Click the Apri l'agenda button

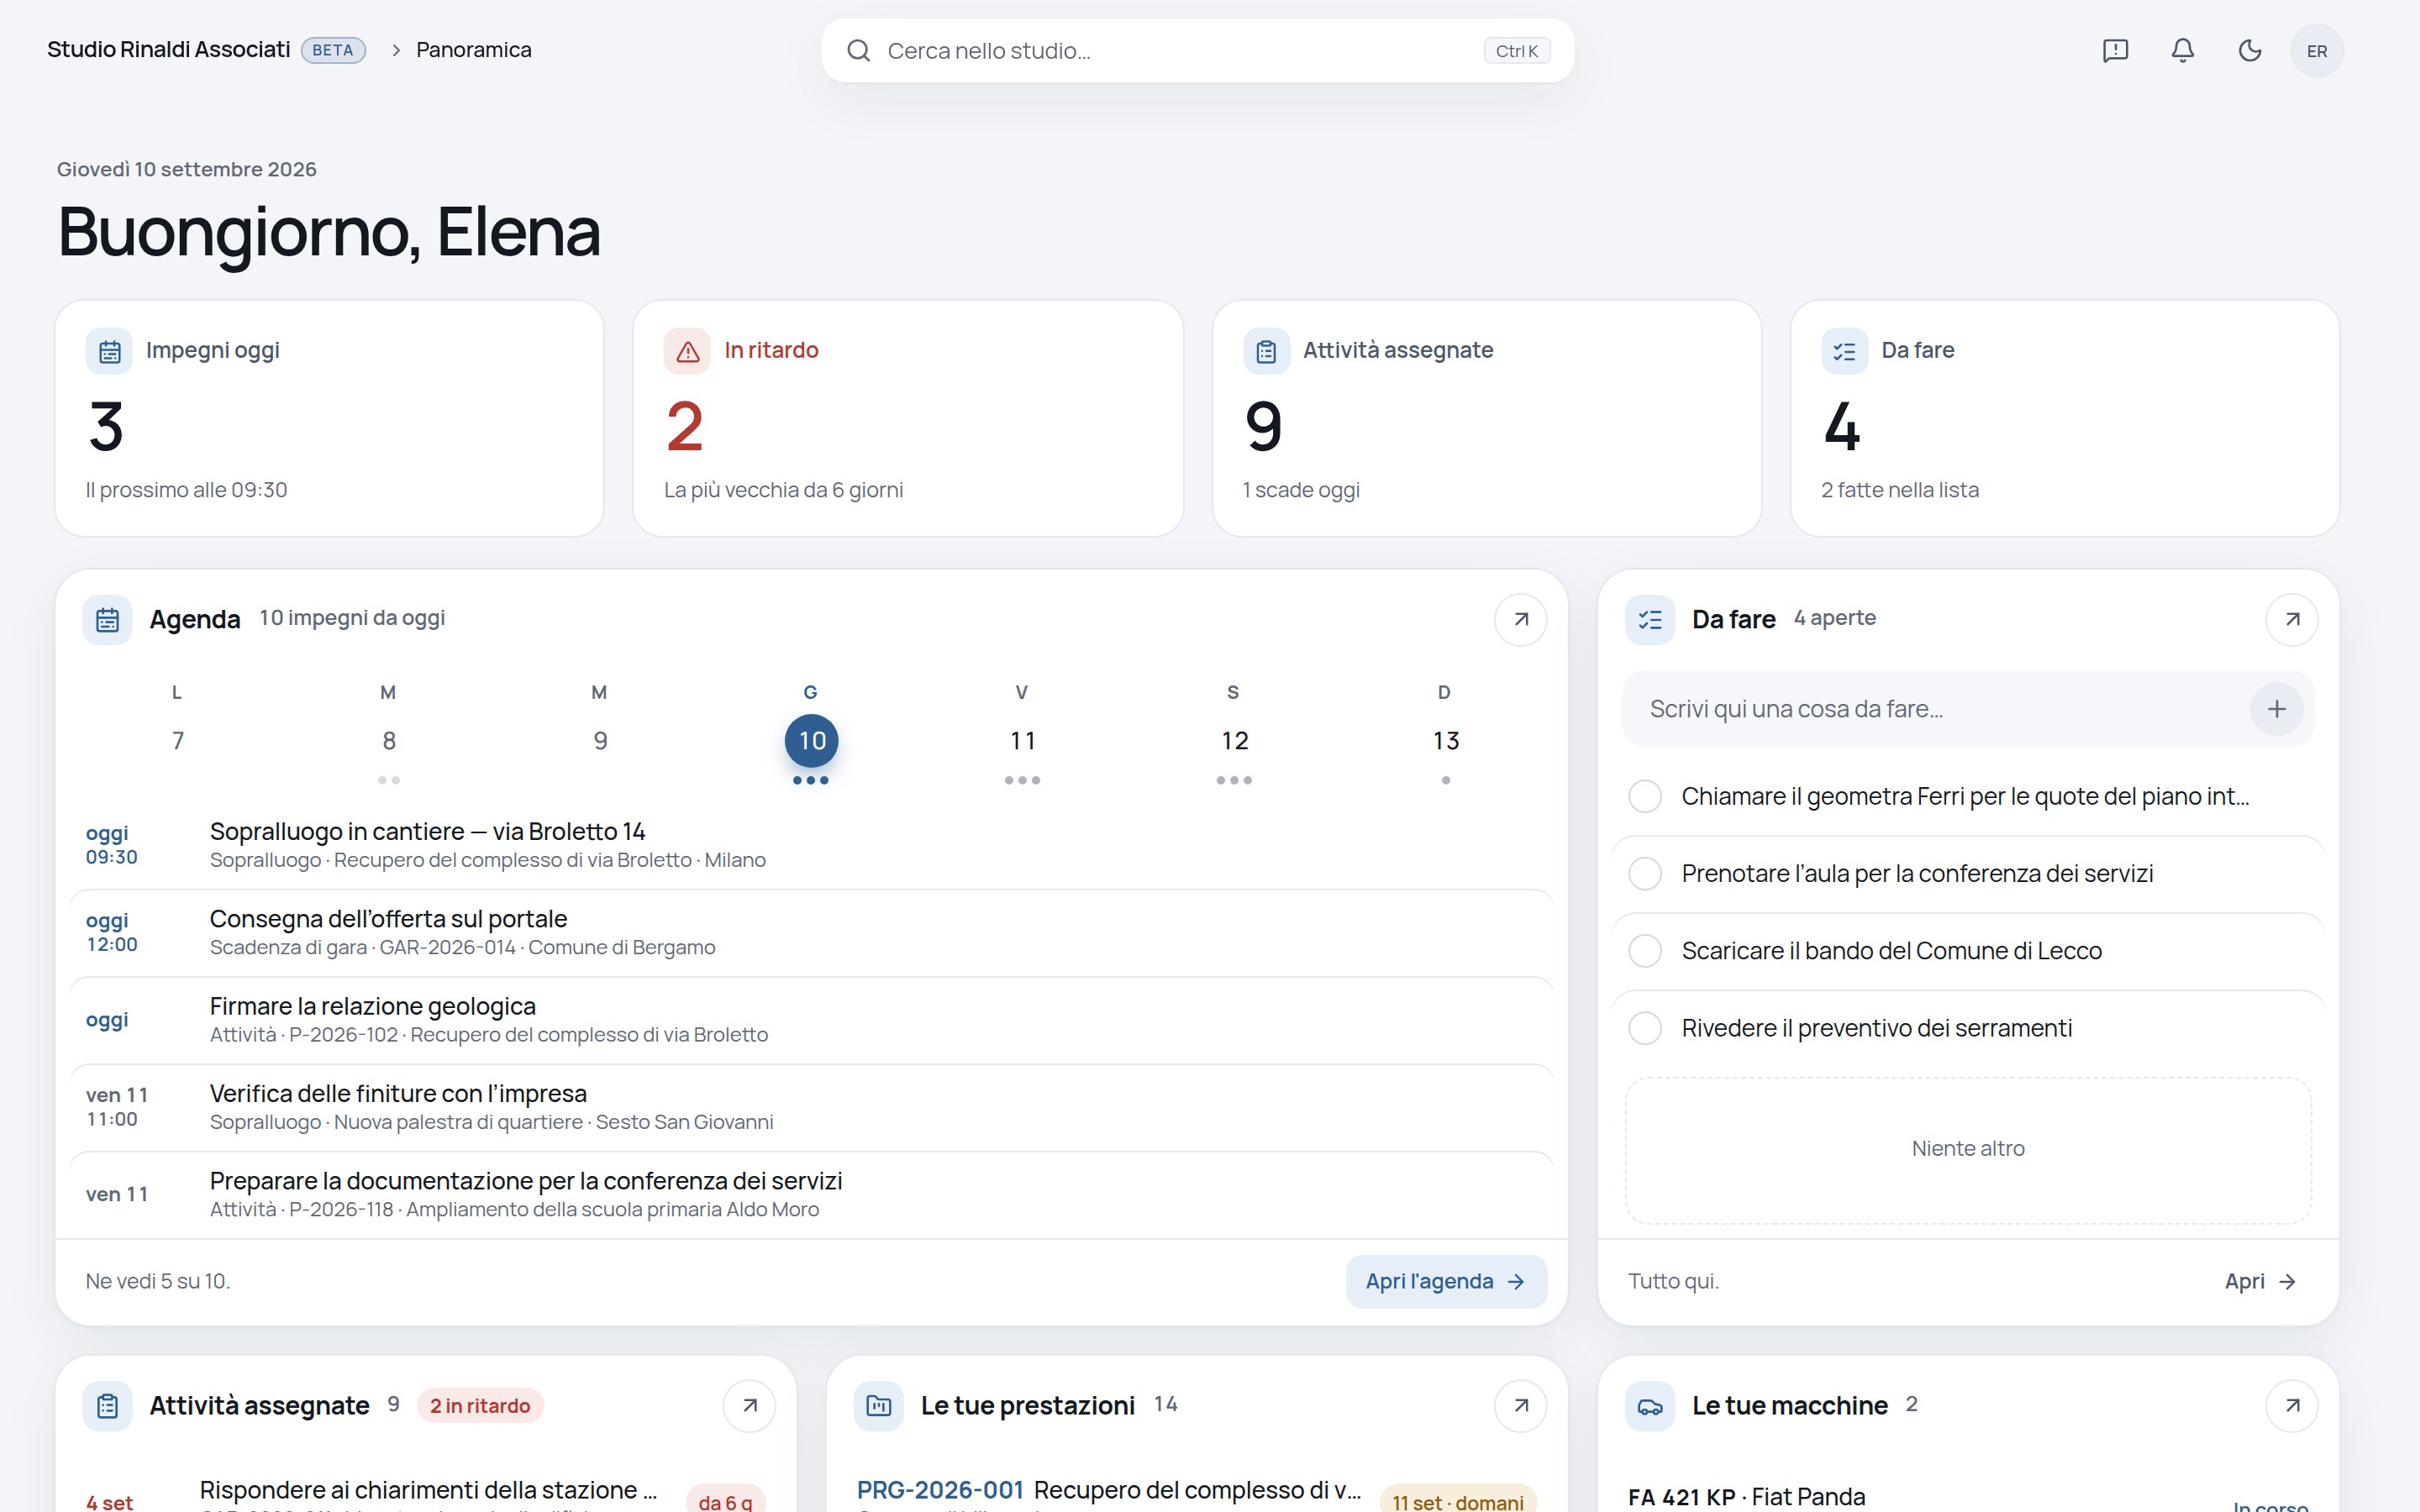tap(1446, 1282)
